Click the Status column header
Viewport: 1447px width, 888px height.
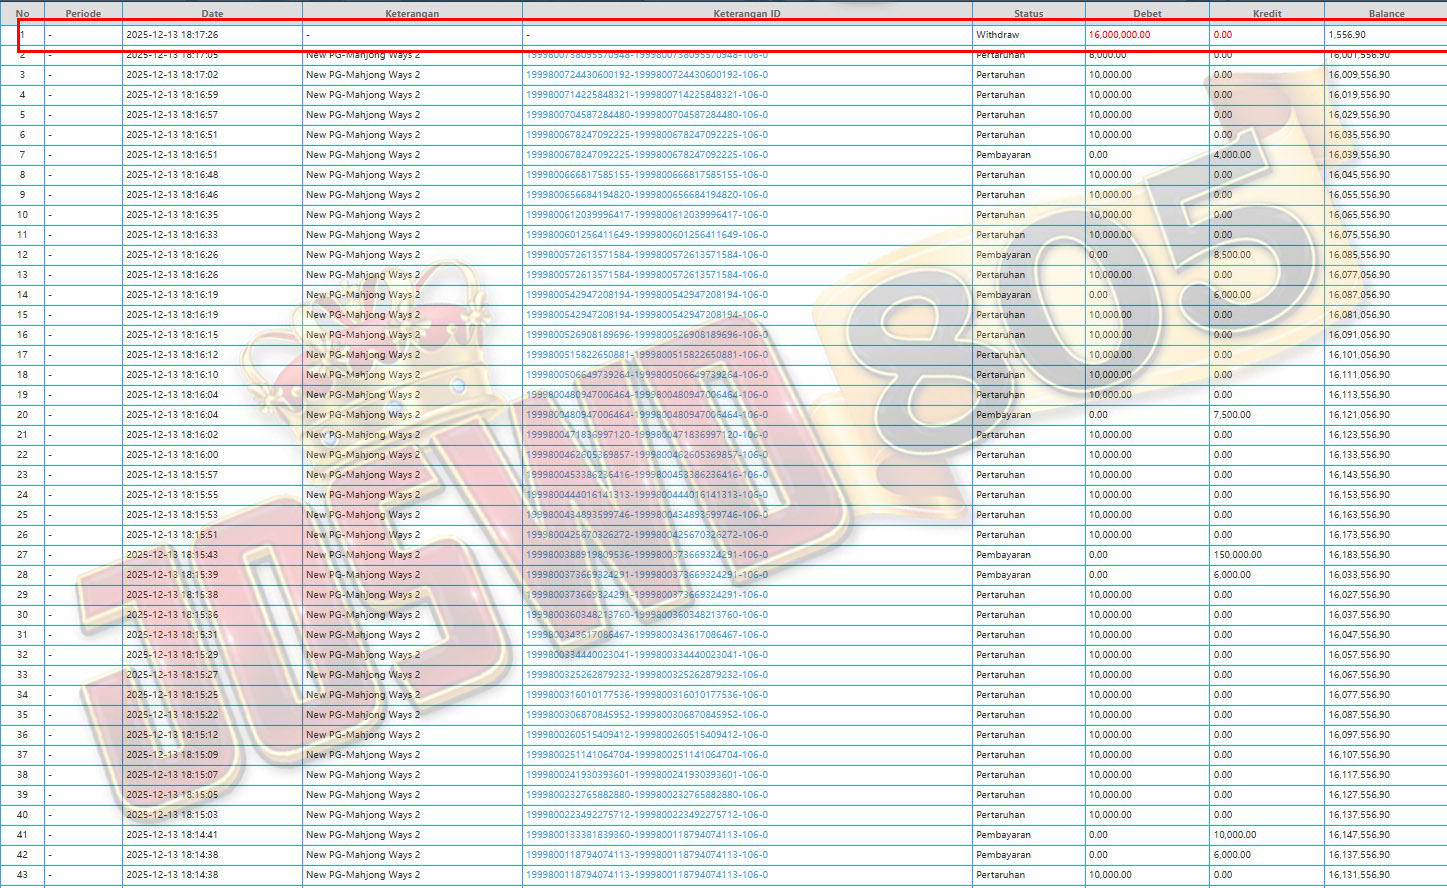(x=1028, y=14)
